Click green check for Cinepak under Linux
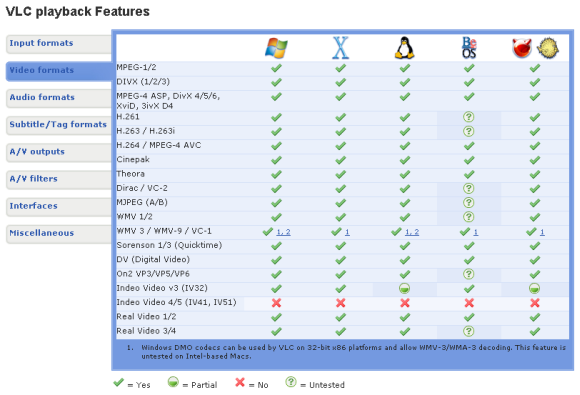Image resolution: width=580 pixels, height=395 pixels. point(405,160)
